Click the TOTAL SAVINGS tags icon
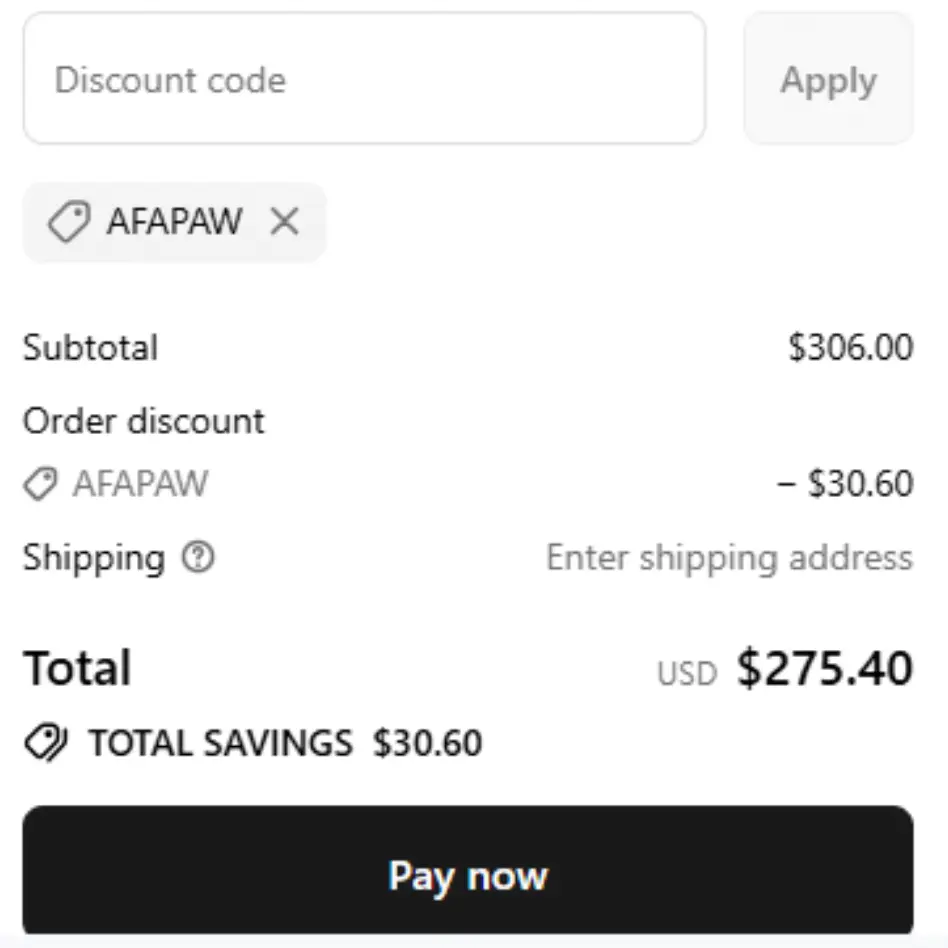The height and width of the screenshot is (948, 948). (46, 743)
